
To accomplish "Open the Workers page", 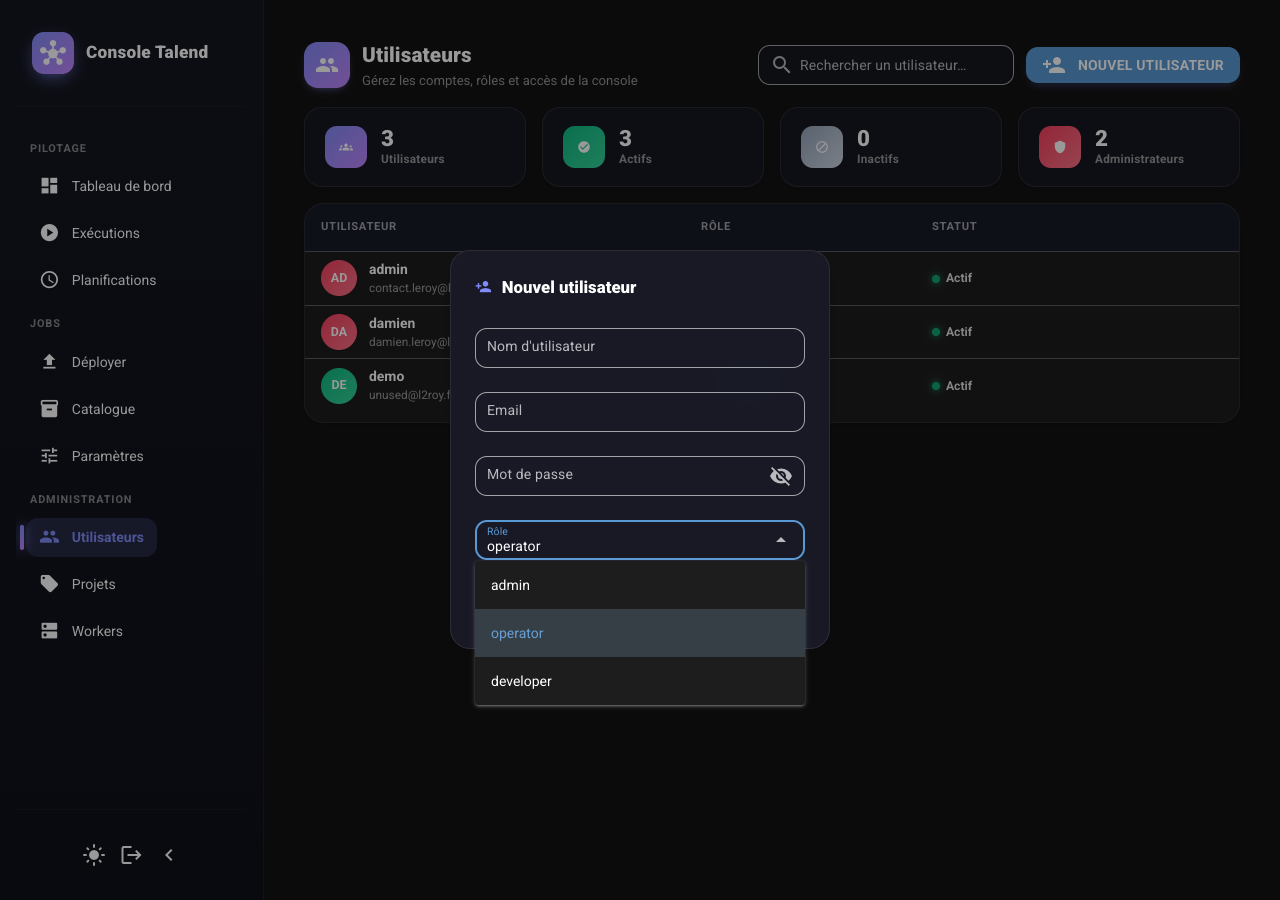I will tap(97, 631).
